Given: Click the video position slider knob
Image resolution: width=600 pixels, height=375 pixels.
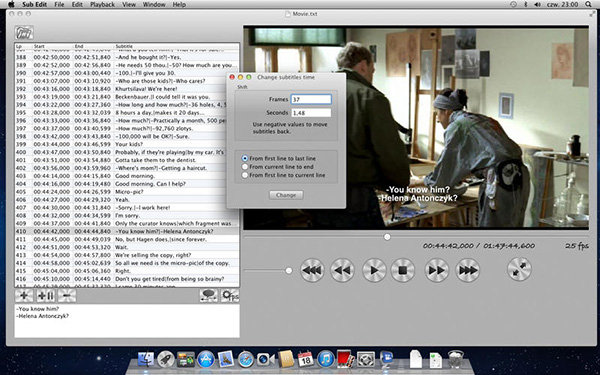Looking at the screenshot, I should (x=387, y=237).
